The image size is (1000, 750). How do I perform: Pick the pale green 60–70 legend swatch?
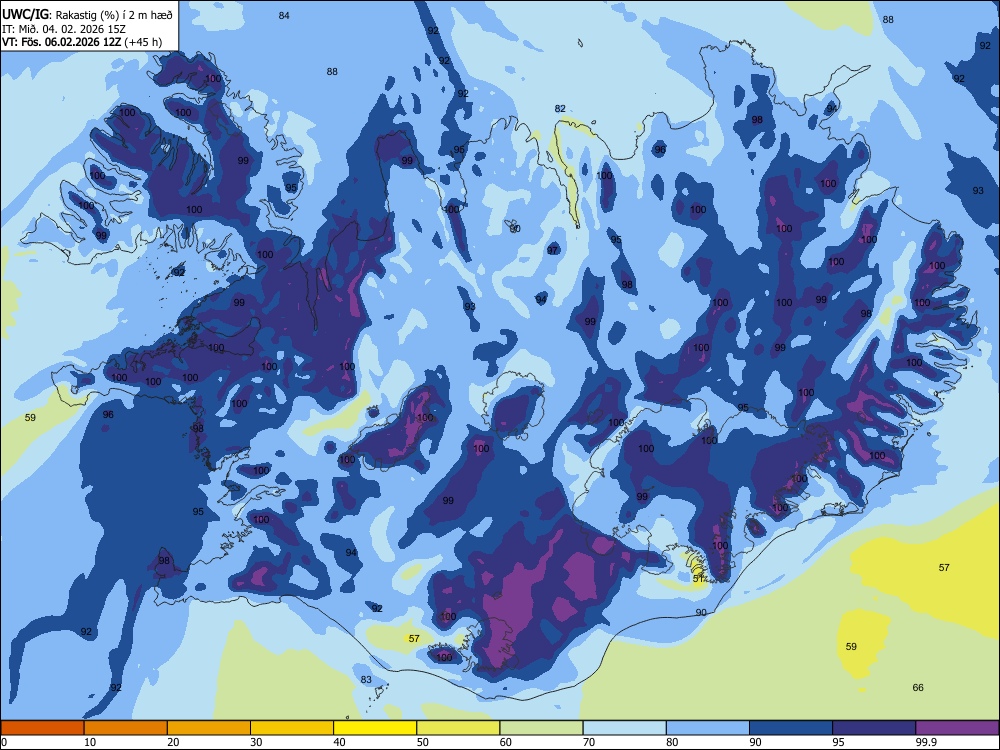coord(541,728)
